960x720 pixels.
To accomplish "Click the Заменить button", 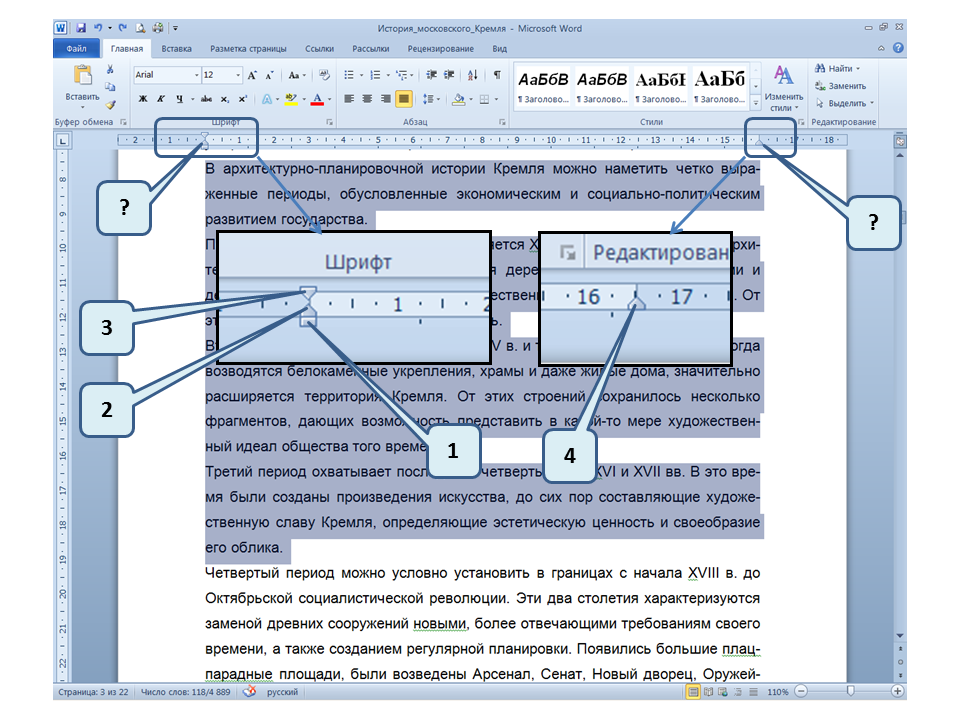I will pos(841,86).
